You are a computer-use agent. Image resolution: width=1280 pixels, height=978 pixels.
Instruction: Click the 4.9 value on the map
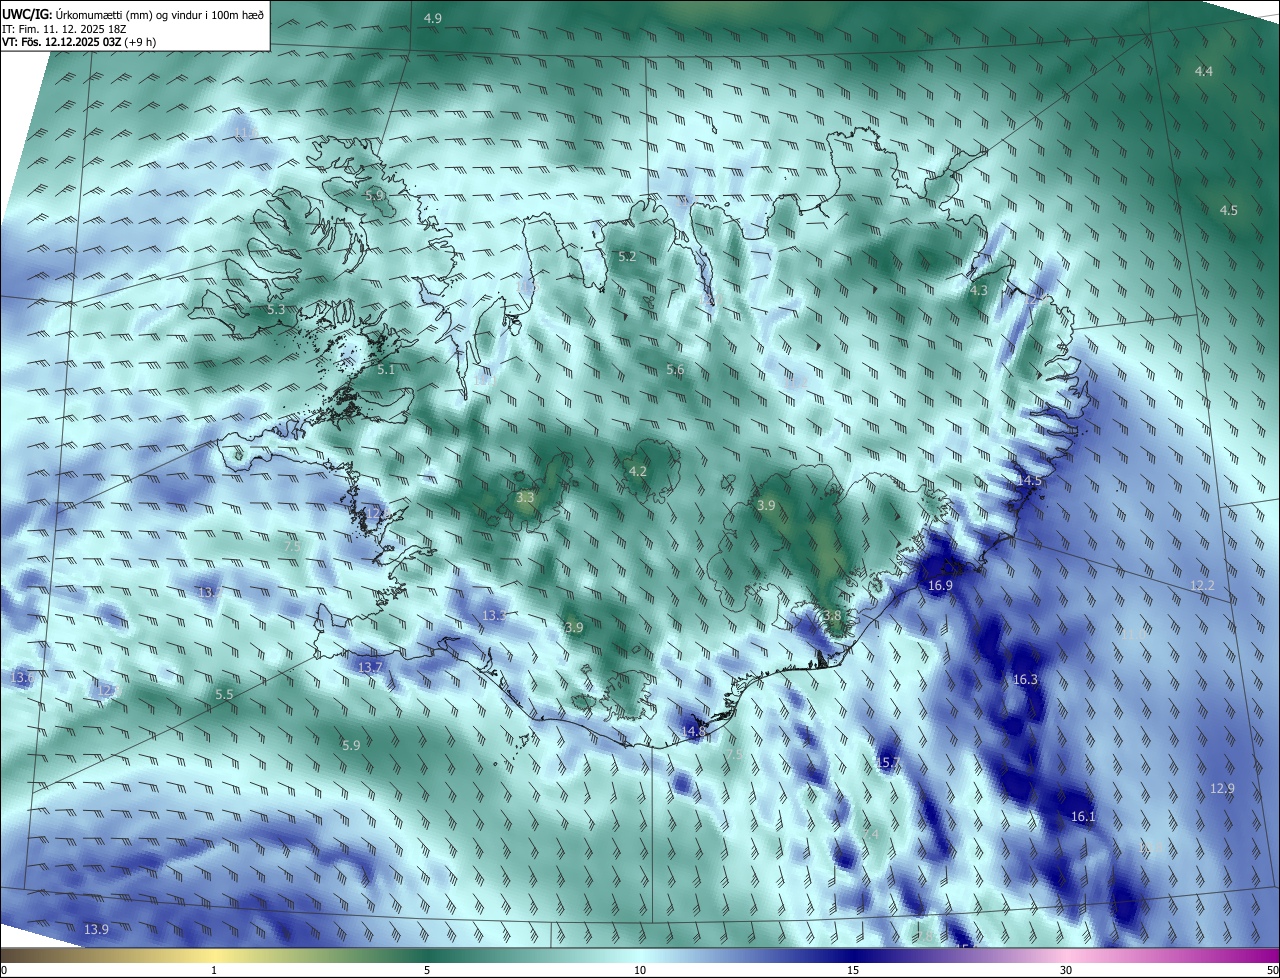coord(433,19)
